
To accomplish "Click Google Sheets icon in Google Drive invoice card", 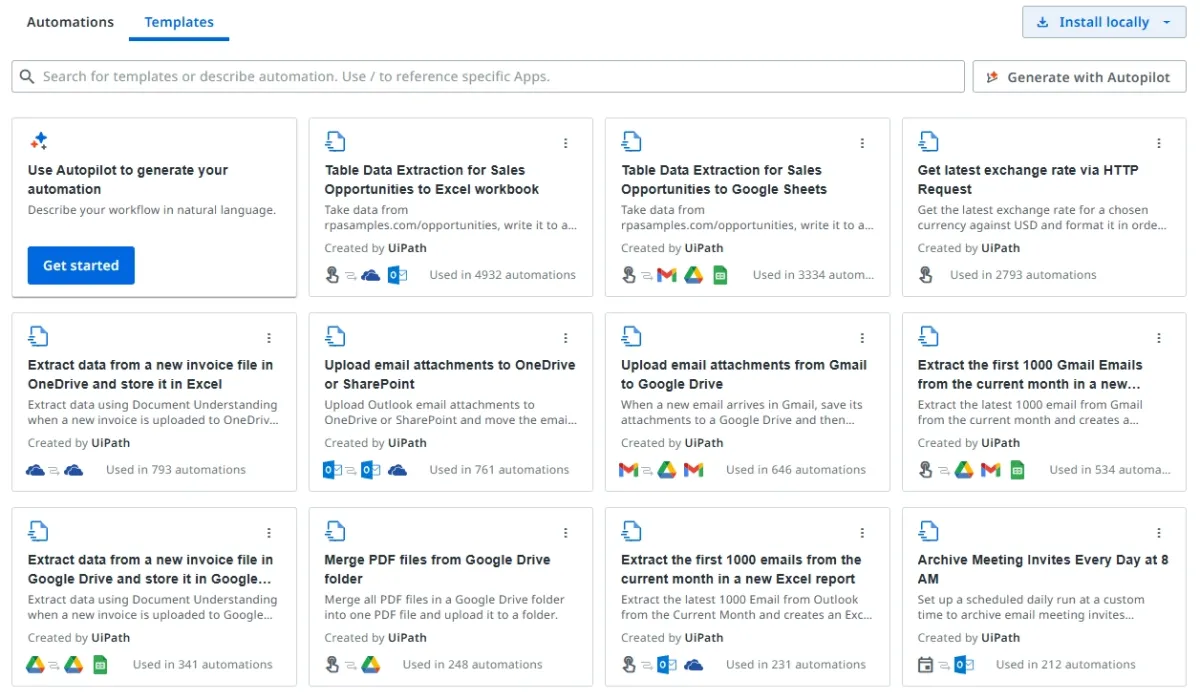I will click(100, 665).
